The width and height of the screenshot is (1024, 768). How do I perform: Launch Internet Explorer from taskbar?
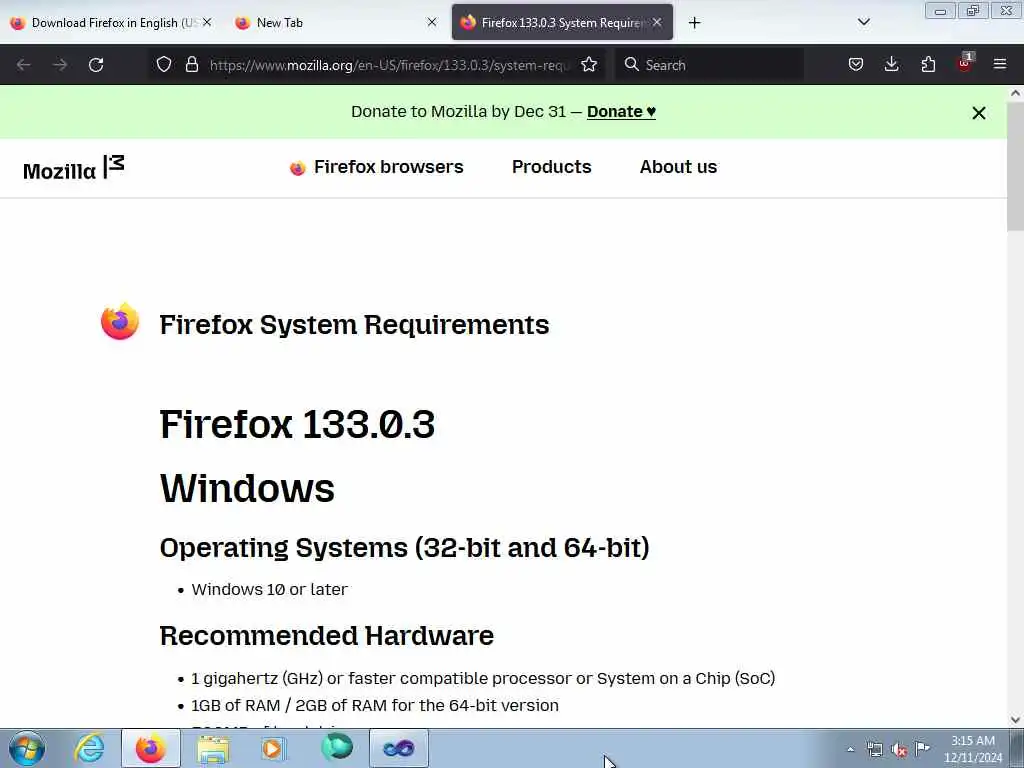click(x=89, y=748)
